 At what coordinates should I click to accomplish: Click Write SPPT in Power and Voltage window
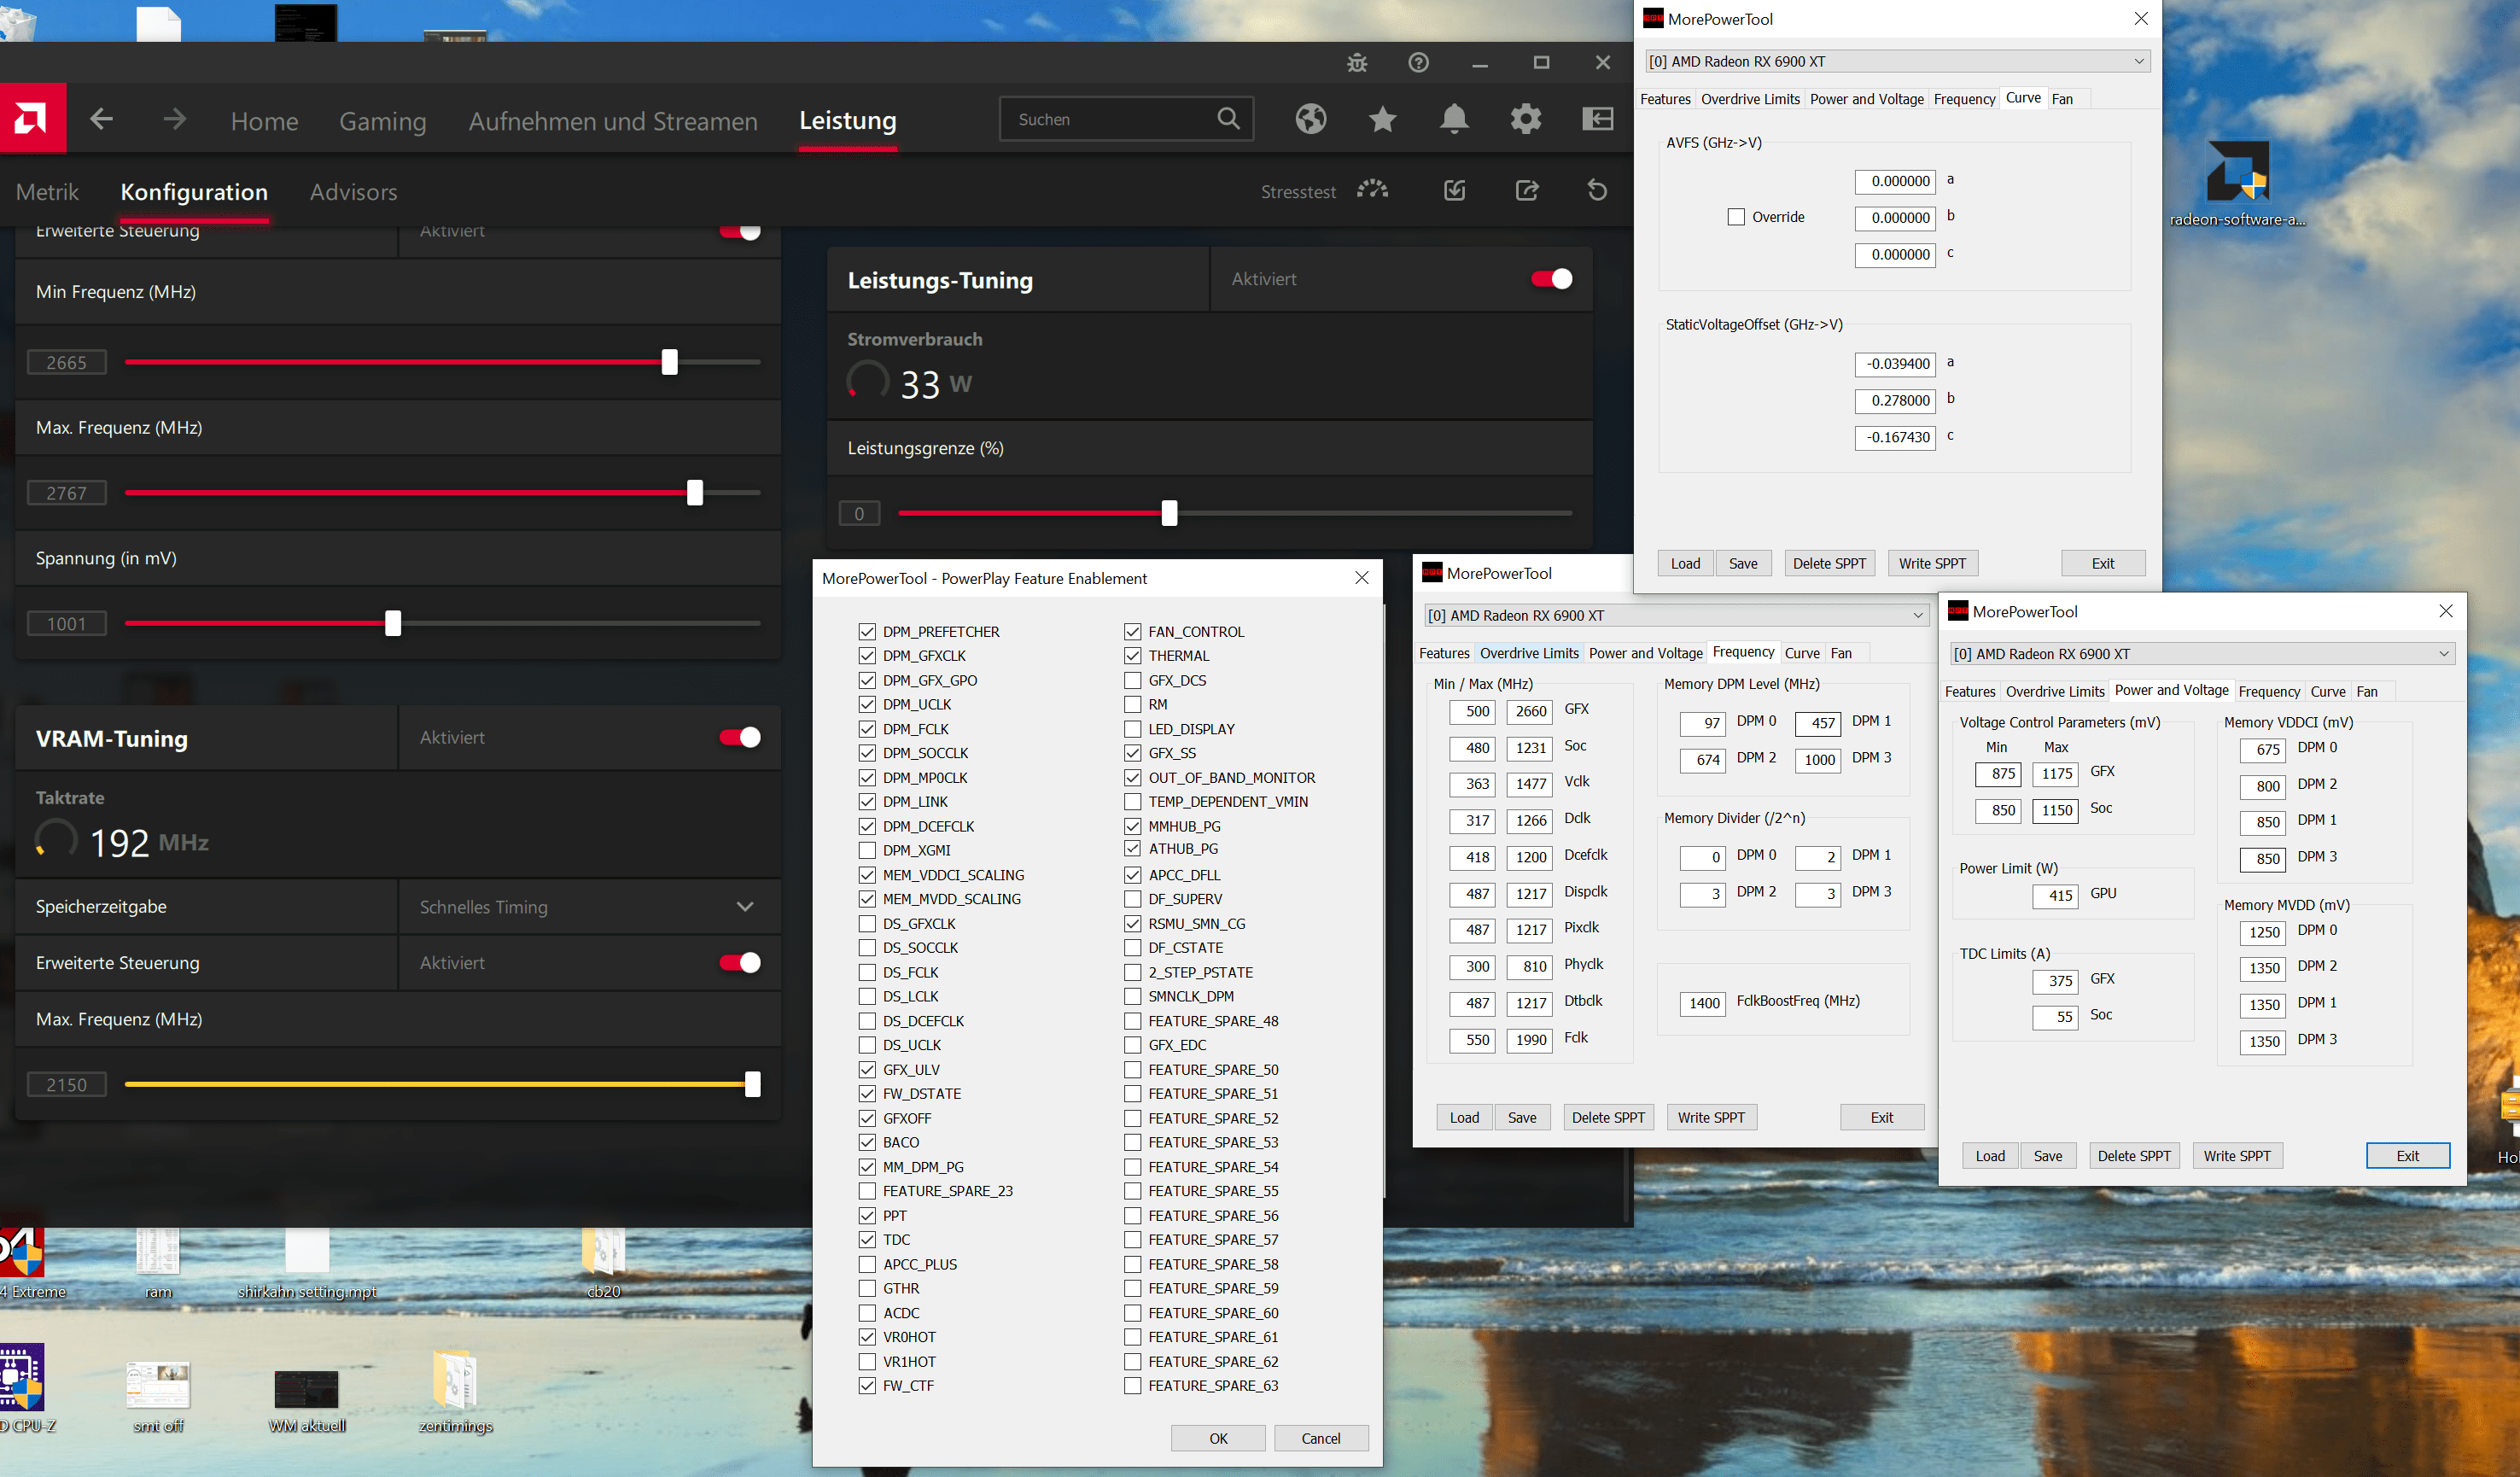2237,1156
